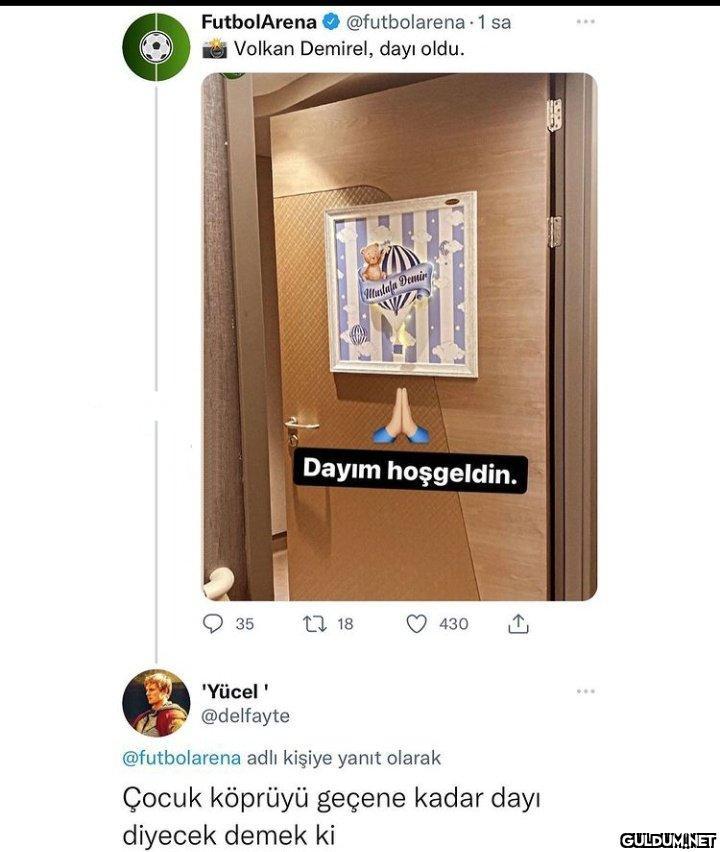Like the tweet via heart icon

417,624
